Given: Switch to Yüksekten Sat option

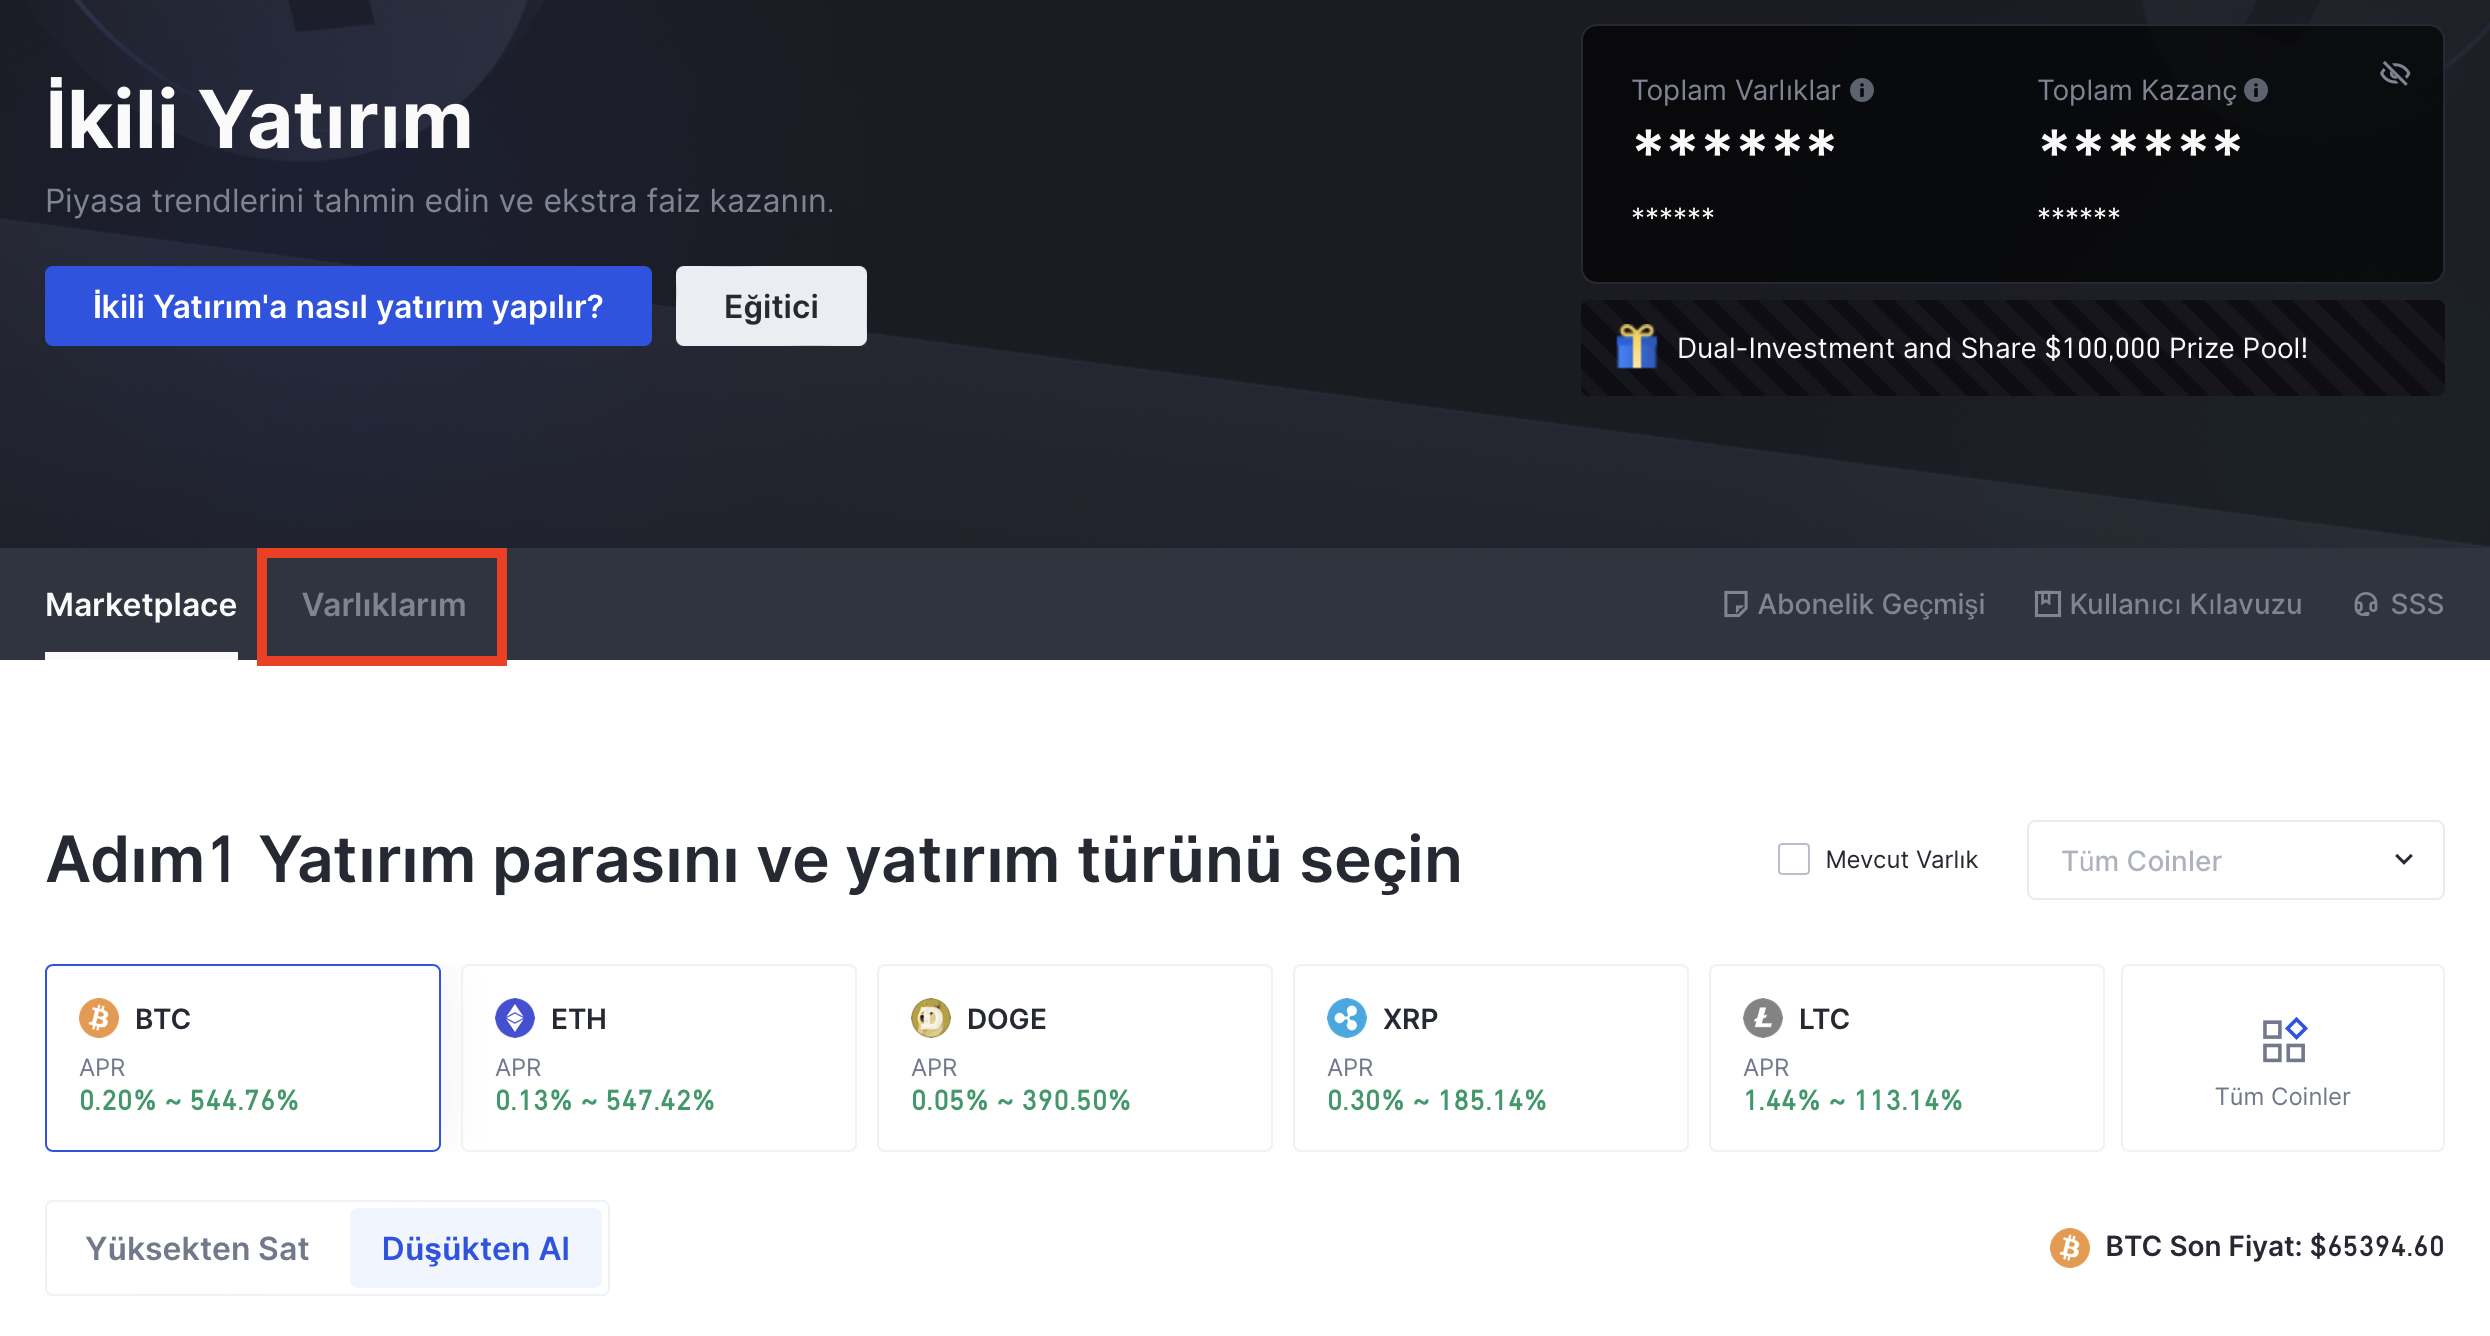Looking at the screenshot, I should click(198, 1248).
